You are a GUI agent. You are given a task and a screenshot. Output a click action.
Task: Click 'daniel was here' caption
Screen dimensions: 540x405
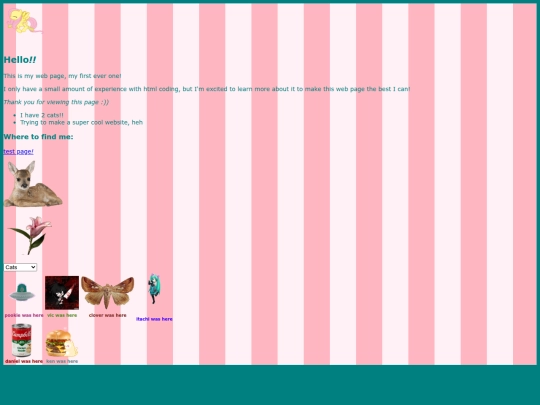pos(24,361)
